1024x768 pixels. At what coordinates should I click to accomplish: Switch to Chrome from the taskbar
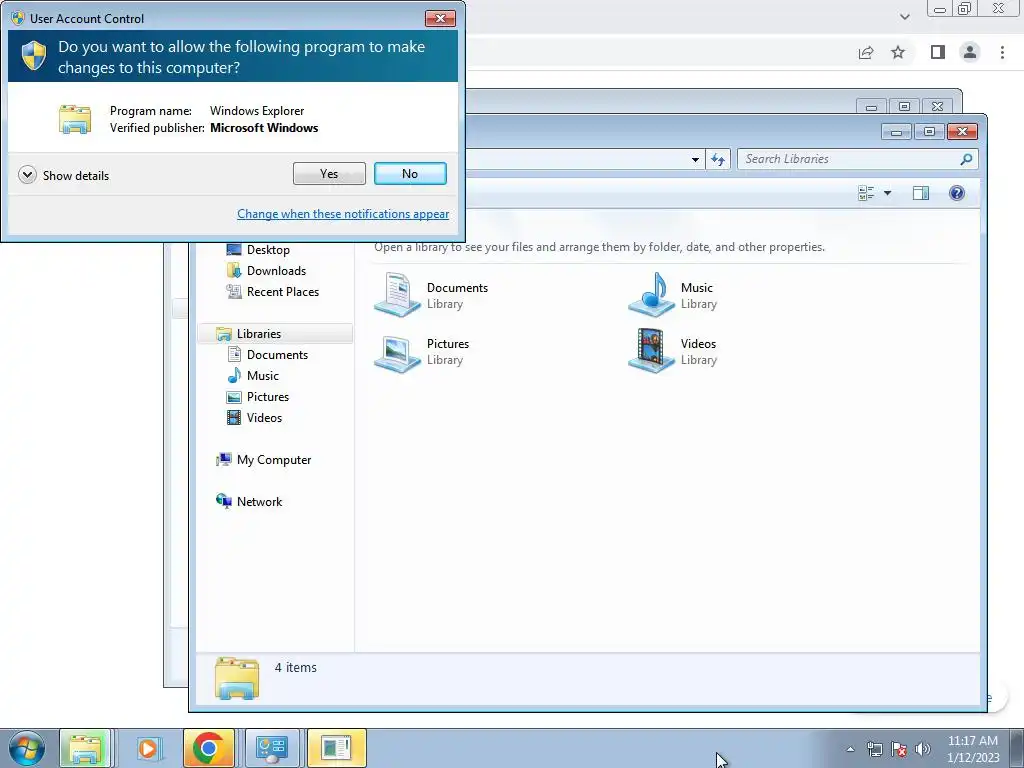tap(209, 748)
